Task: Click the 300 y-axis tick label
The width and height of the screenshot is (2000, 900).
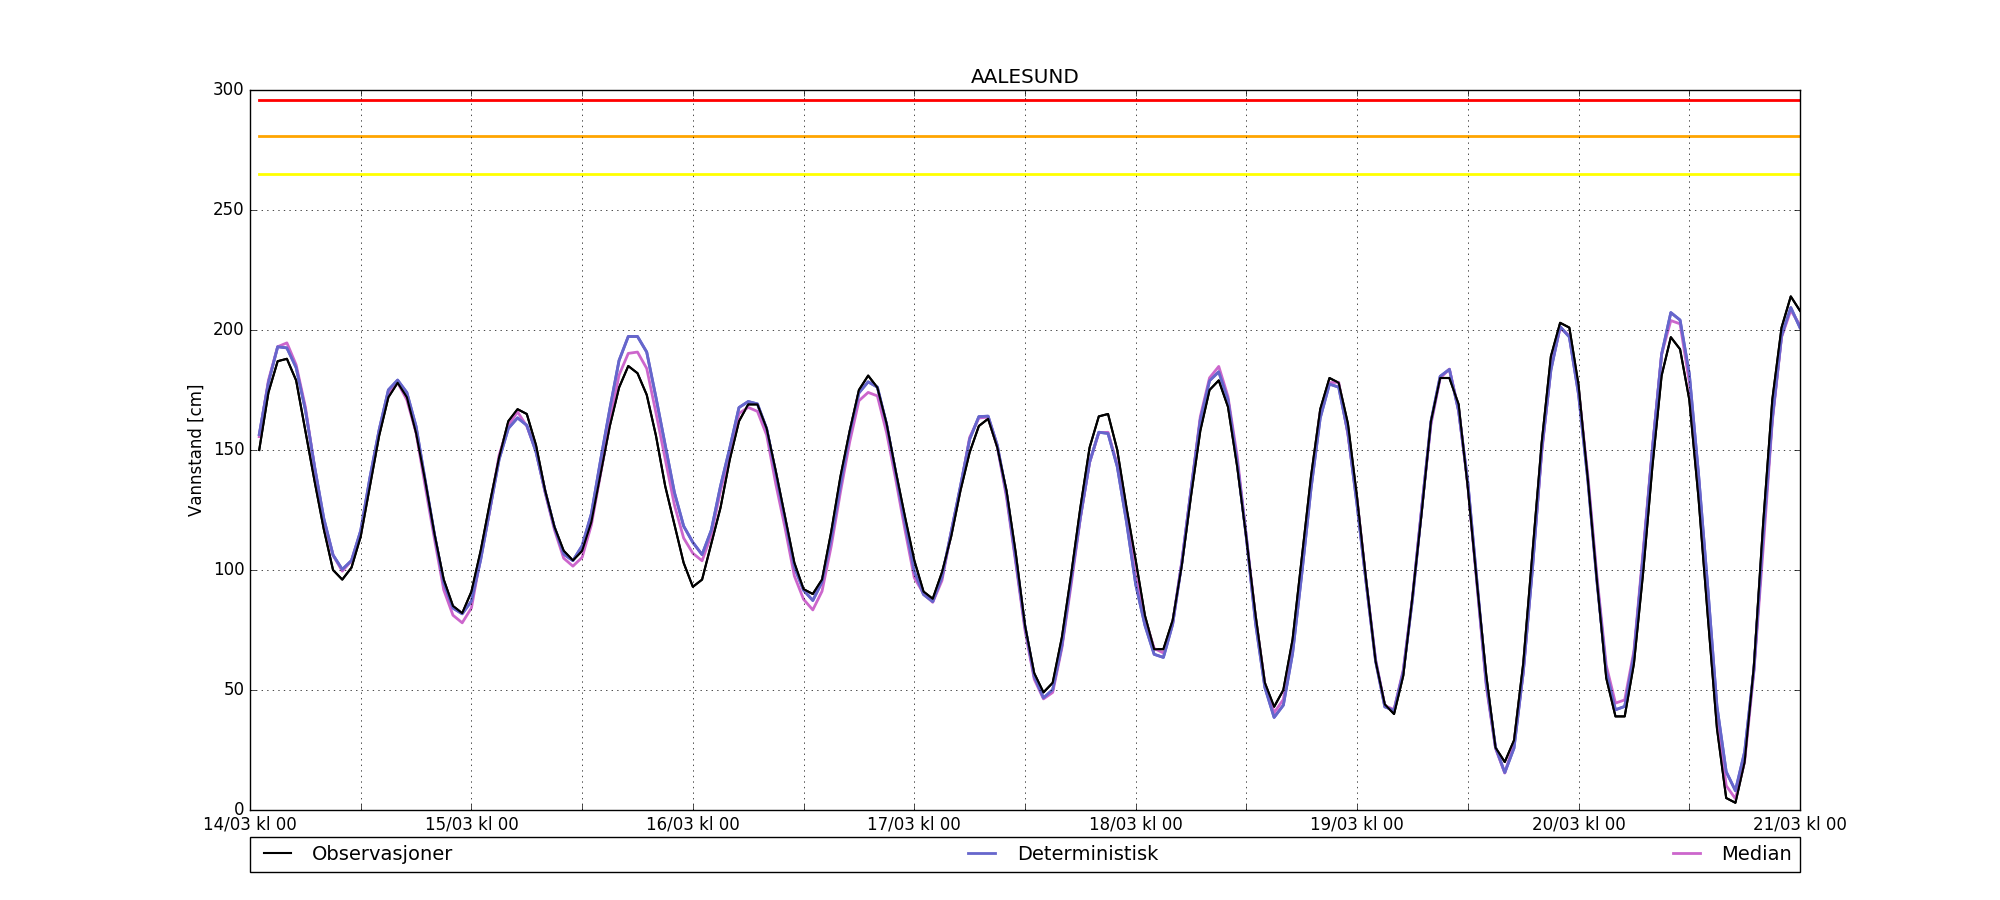Action: [228, 90]
